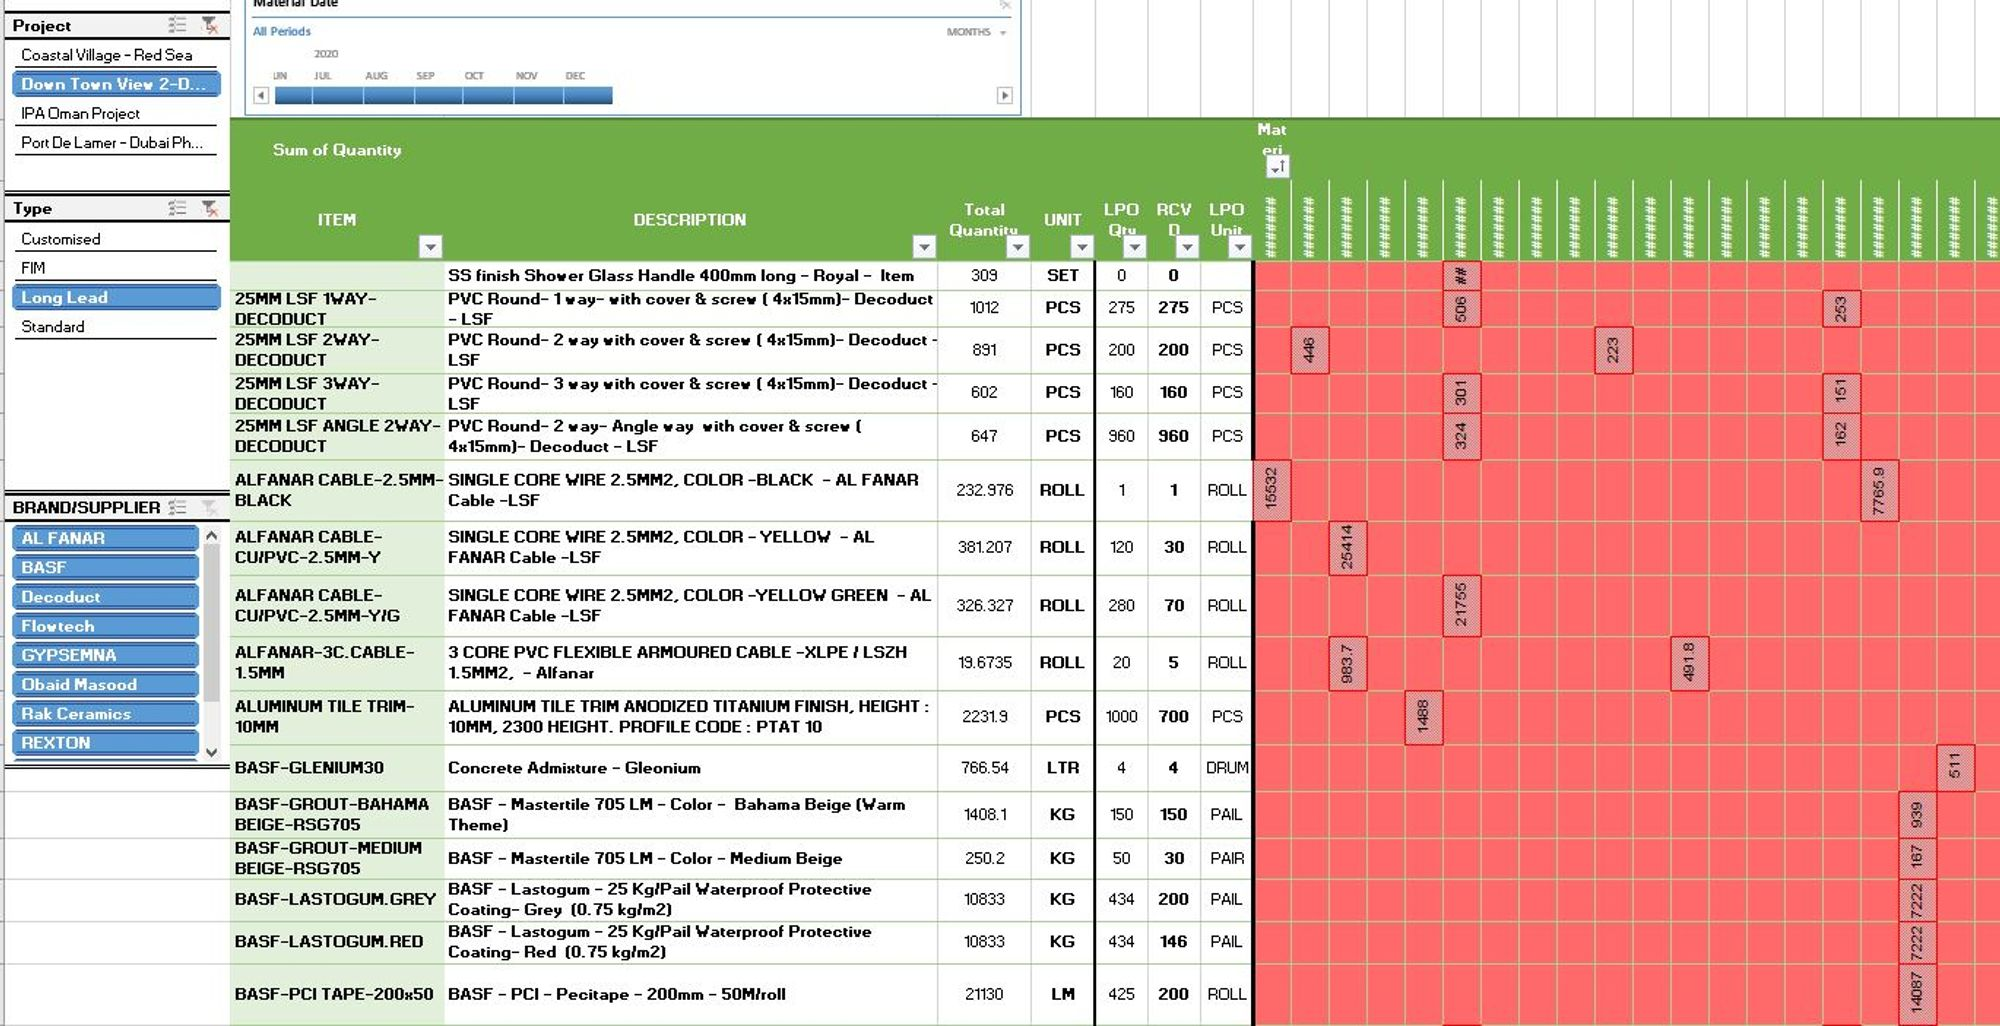Viewport: 2000px width, 1026px height.
Task: Select the ALFANAR CABLE-2.5MM-BLACK item cell
Action: point(337,490)
